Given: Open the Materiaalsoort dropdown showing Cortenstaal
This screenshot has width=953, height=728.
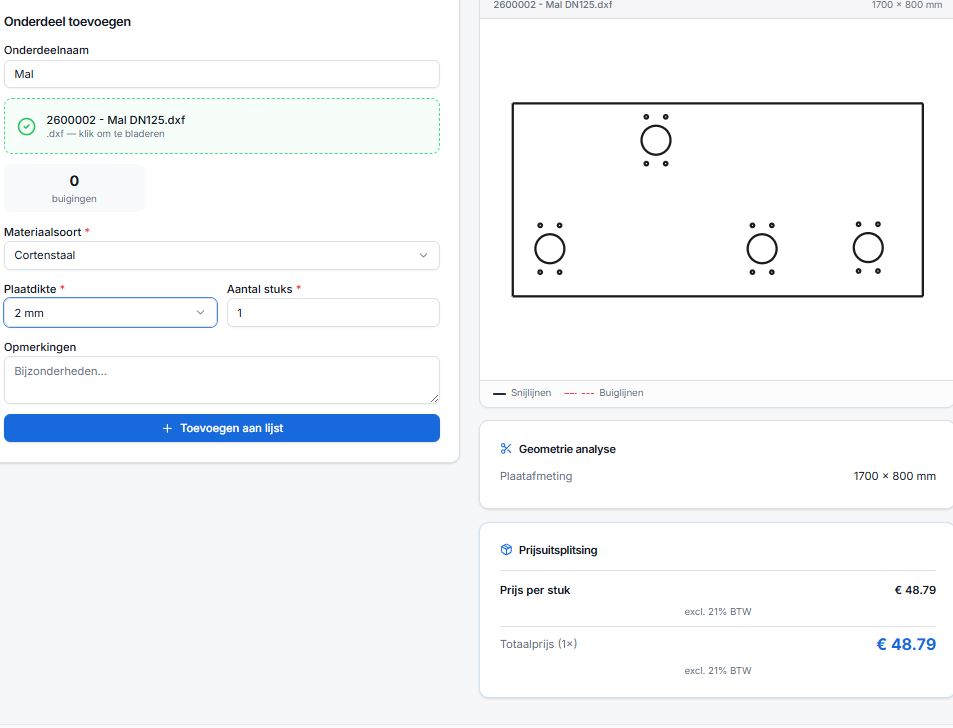Looking at the screenshot, I should 221,255.
